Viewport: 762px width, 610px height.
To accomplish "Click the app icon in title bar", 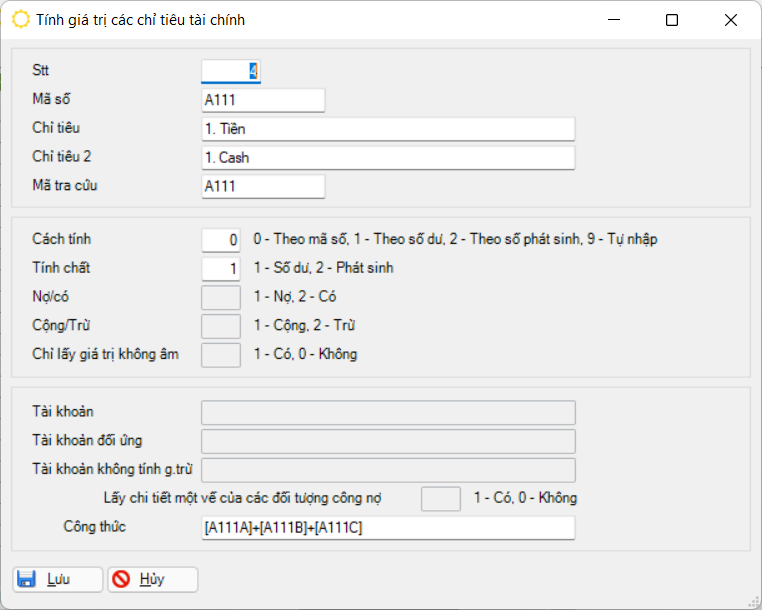I will point(20,19).
